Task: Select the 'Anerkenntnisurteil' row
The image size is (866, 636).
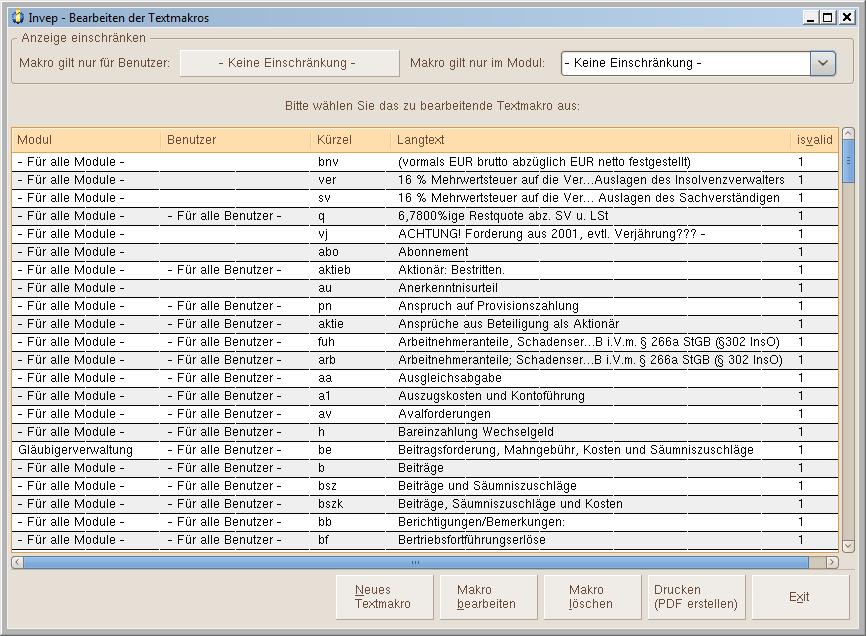Action: pyautogui.click(x=425, y=288)
